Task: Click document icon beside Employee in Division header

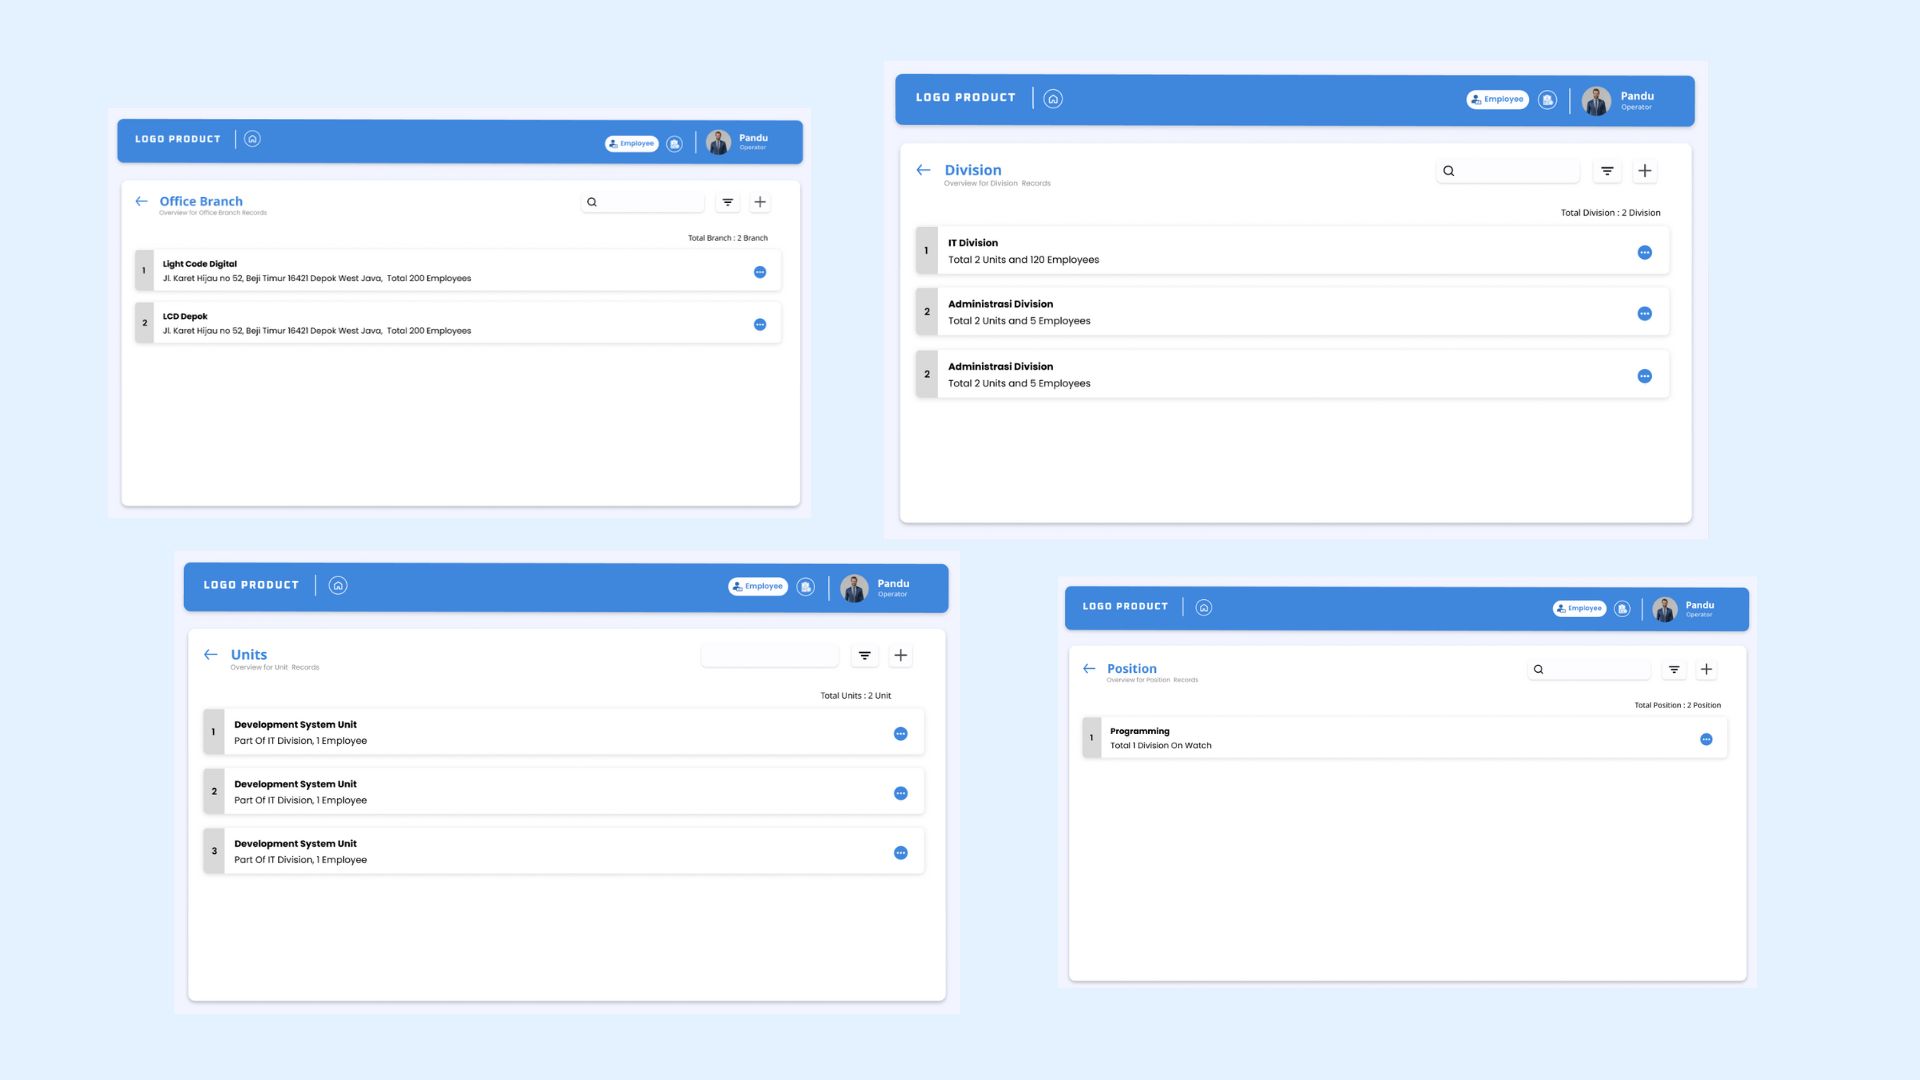Action: pos(1548,100)
